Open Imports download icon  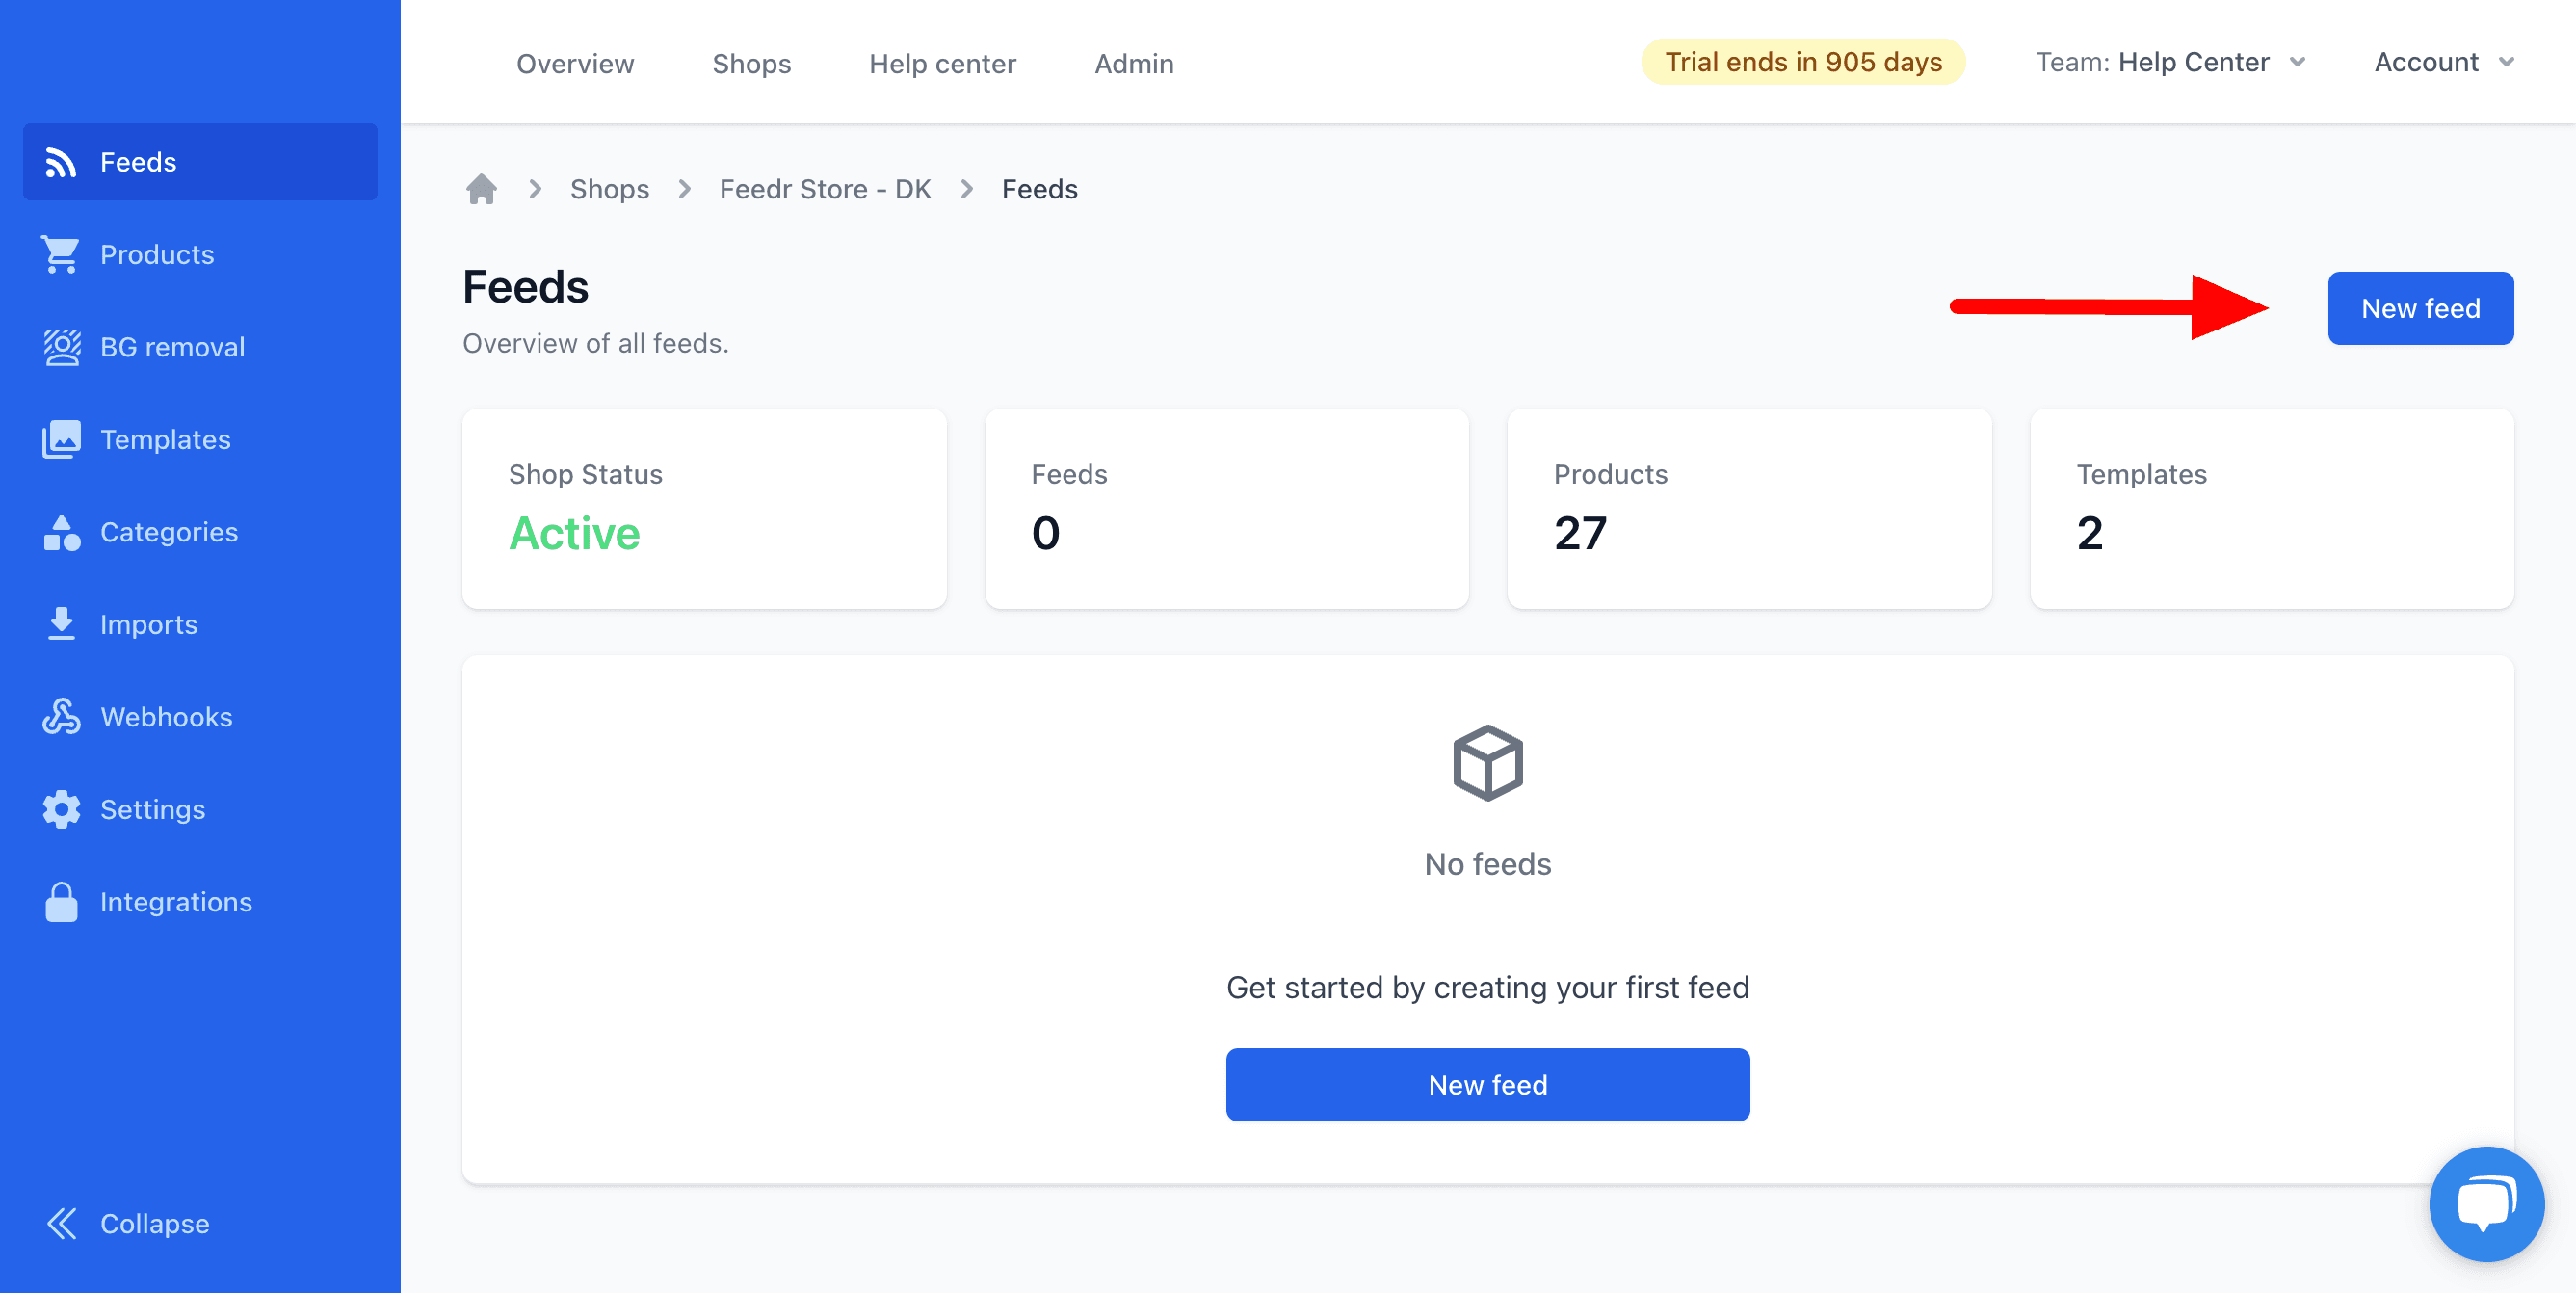pos(61,624)
